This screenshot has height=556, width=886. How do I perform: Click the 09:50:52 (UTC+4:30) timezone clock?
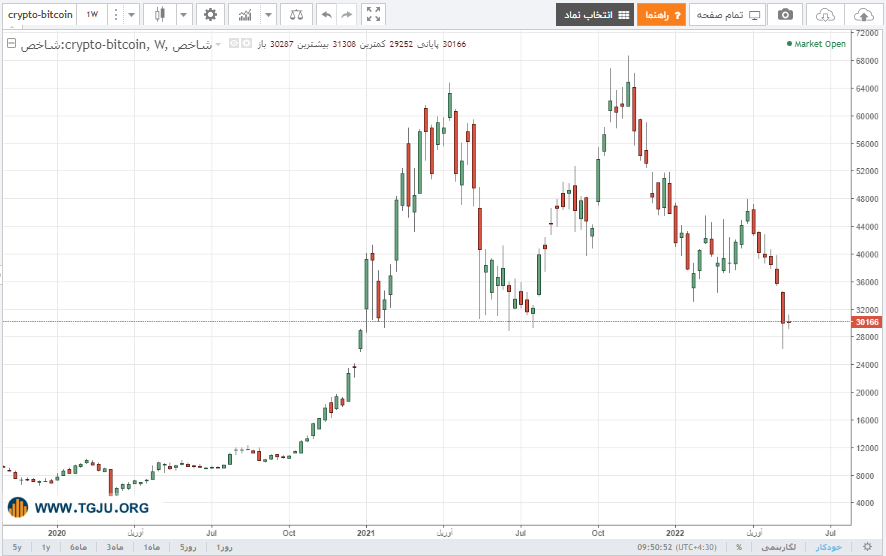pos(677,547)
